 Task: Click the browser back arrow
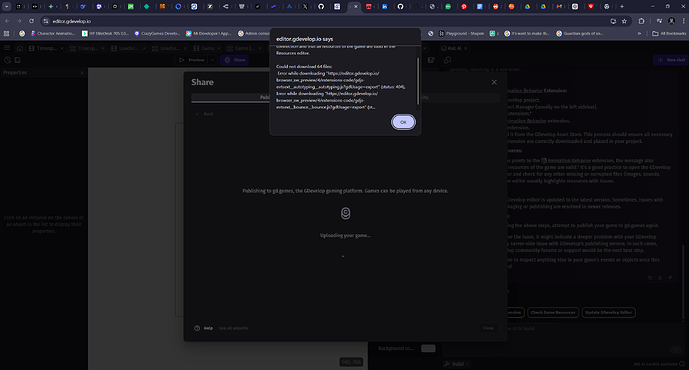[7, 21]
